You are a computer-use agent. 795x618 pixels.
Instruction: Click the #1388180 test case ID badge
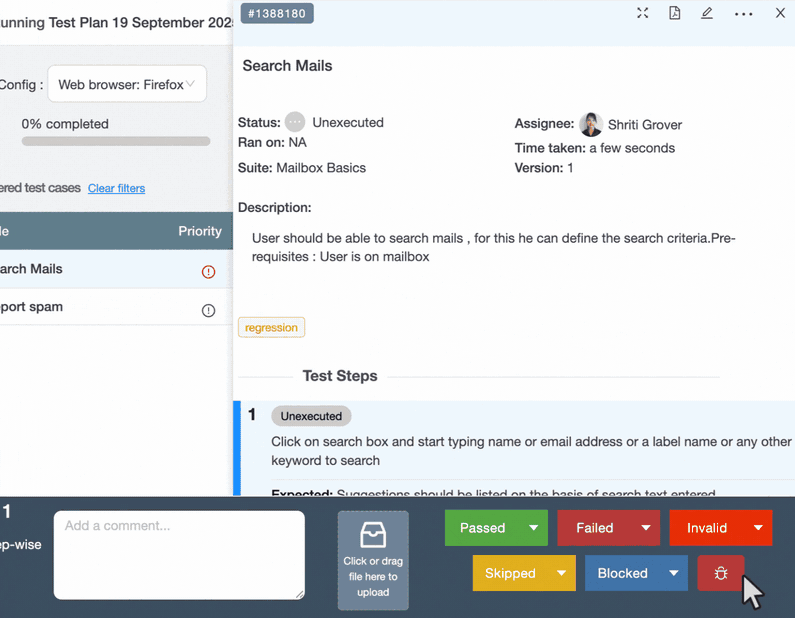277,13
